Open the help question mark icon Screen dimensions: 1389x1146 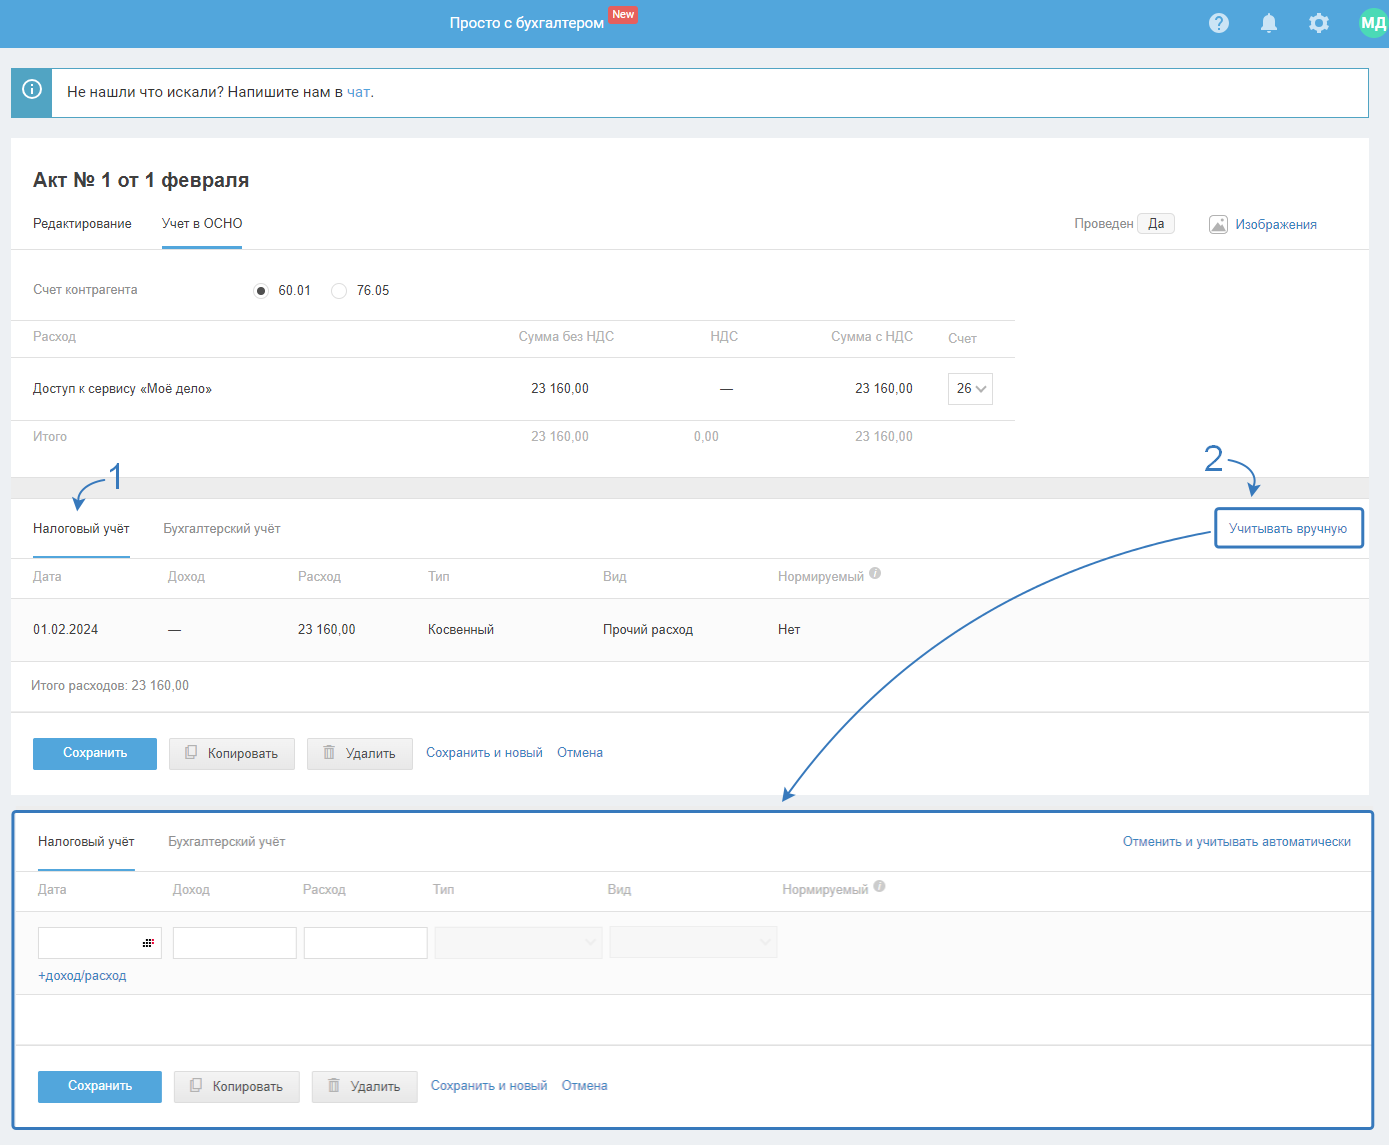[x=1218, y=23]
